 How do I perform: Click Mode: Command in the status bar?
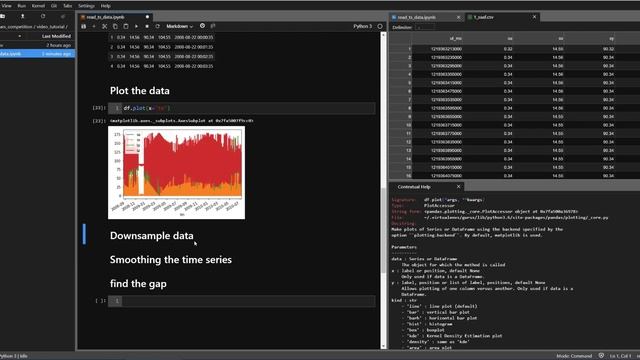pos(574,356)
